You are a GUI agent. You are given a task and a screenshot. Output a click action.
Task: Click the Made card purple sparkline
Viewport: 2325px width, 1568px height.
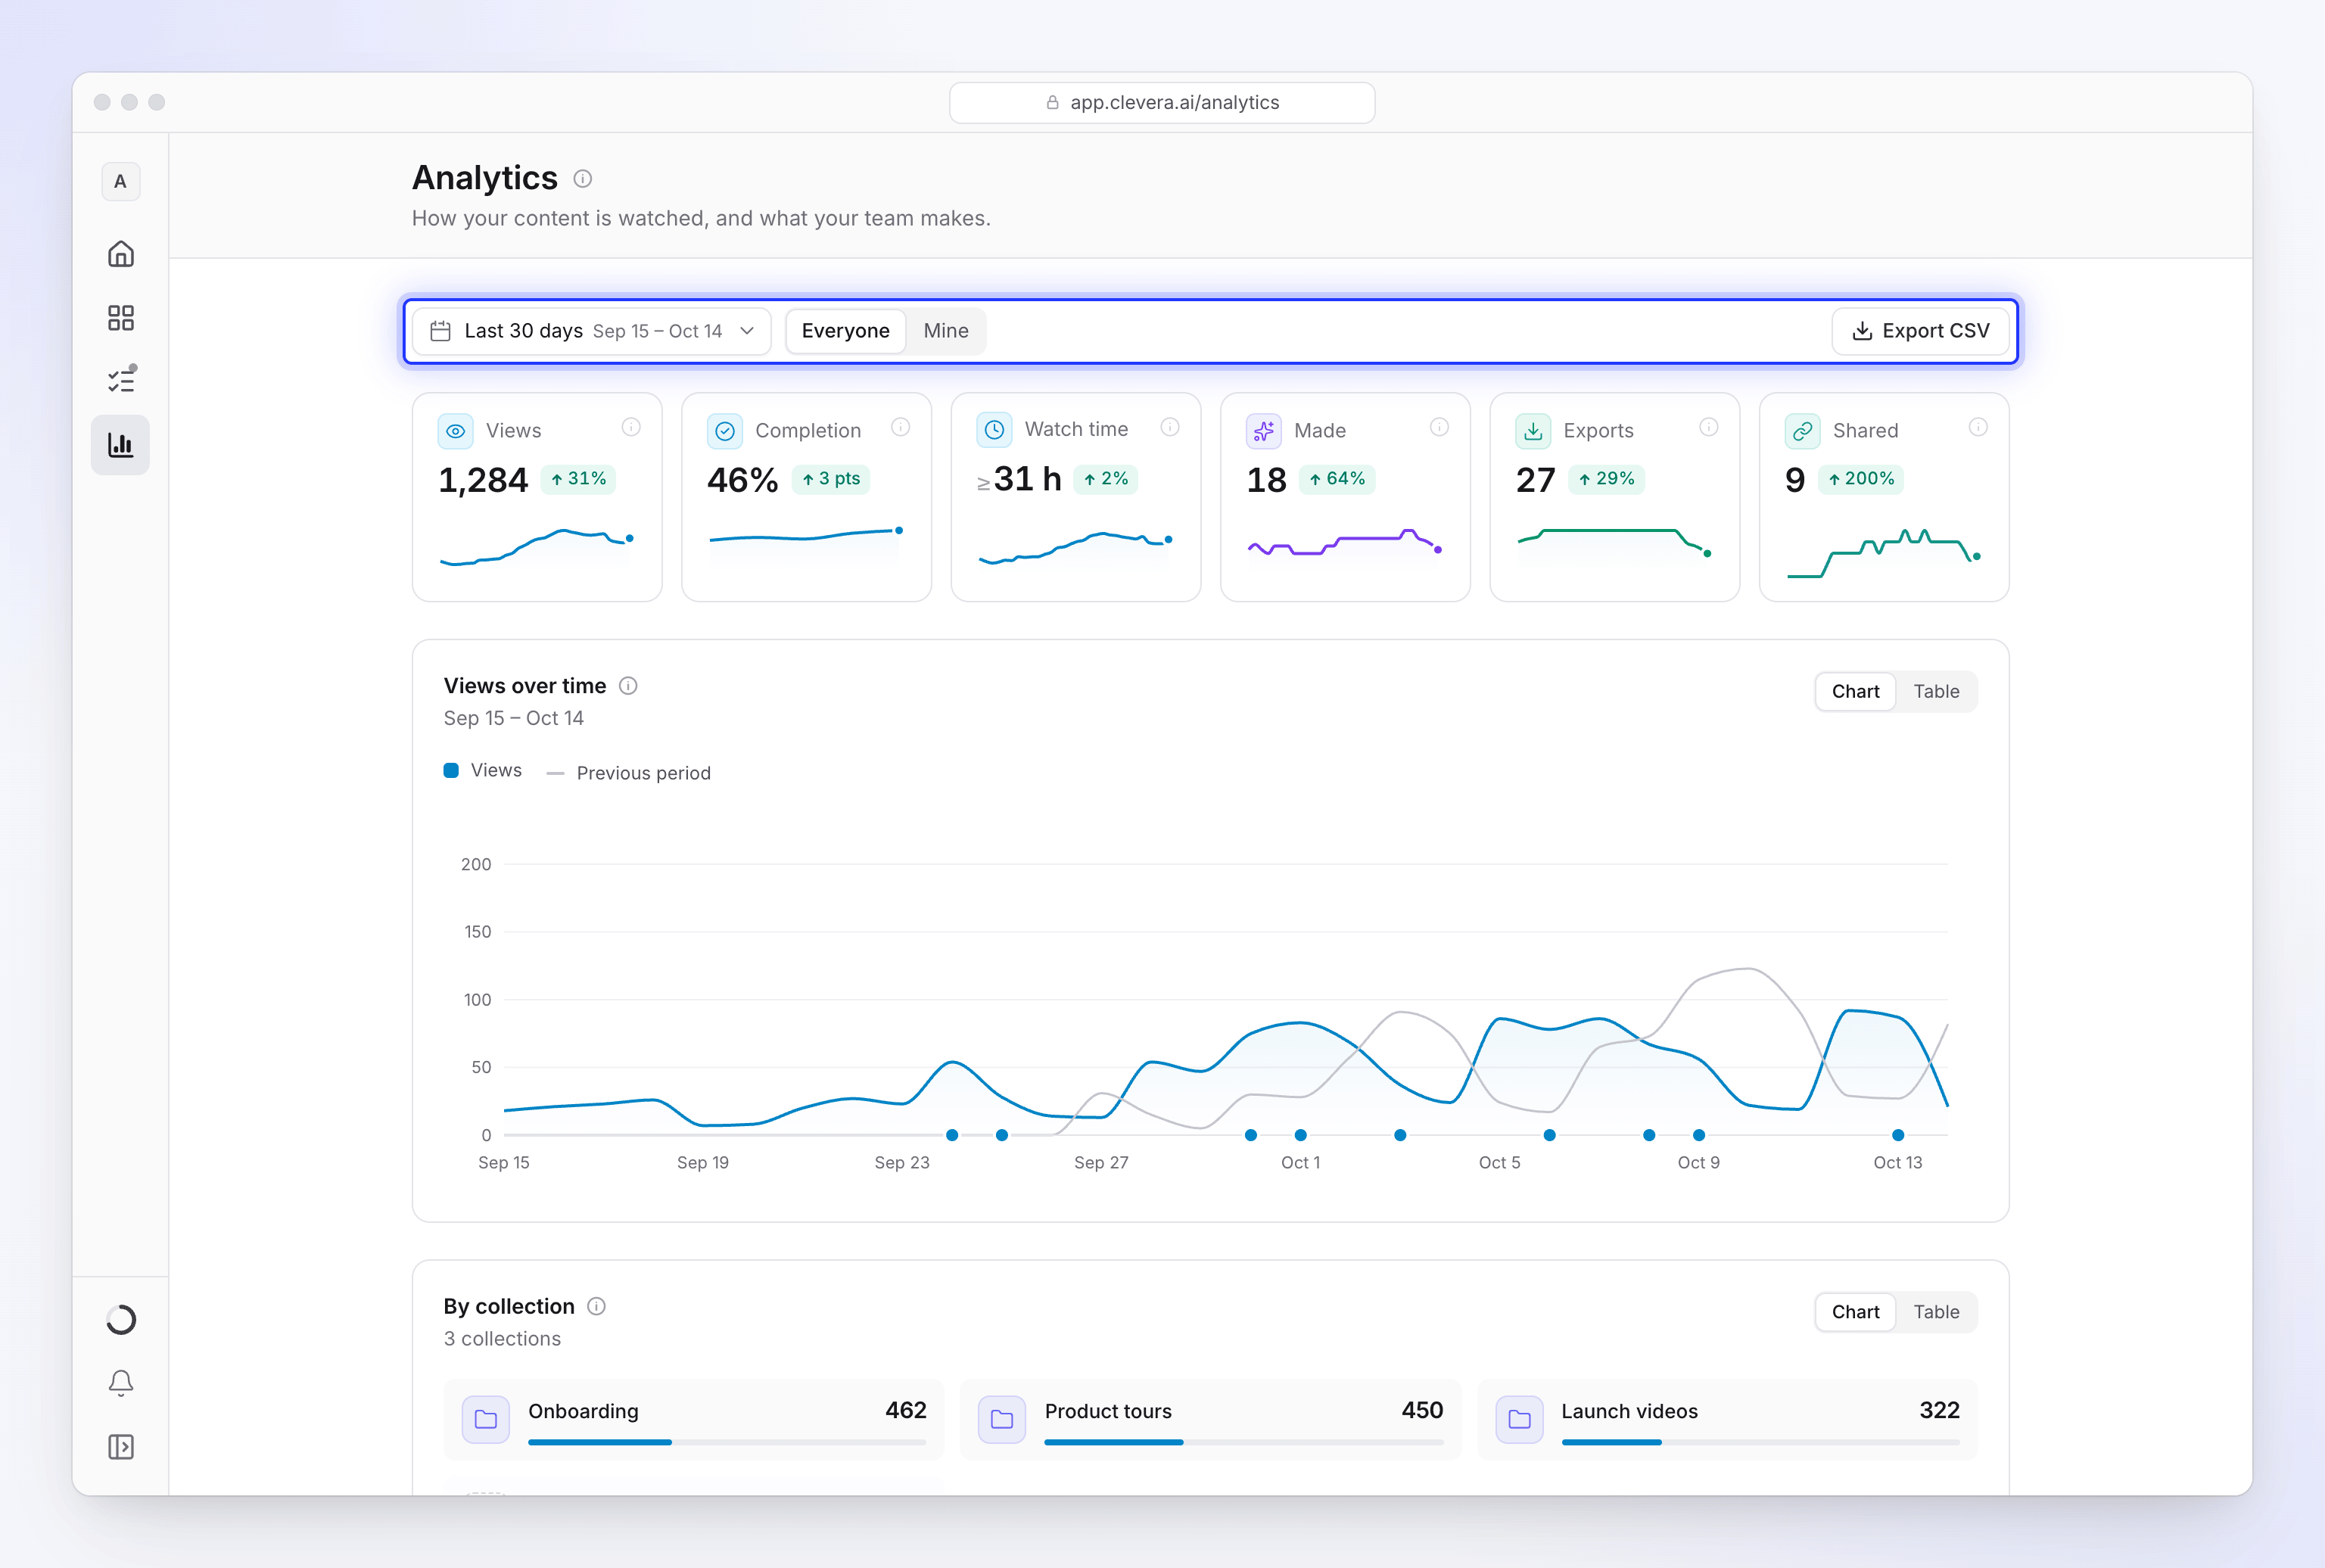click(1345, 543)
